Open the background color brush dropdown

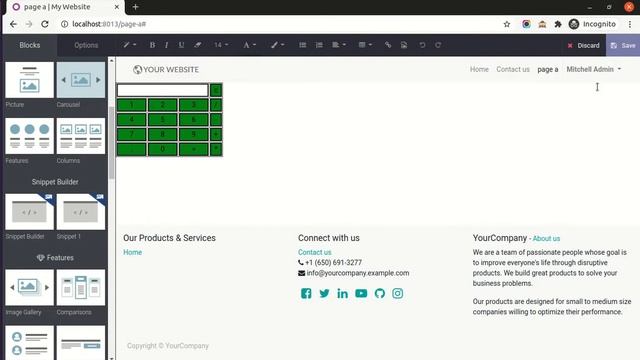click(x=278, y=45)
